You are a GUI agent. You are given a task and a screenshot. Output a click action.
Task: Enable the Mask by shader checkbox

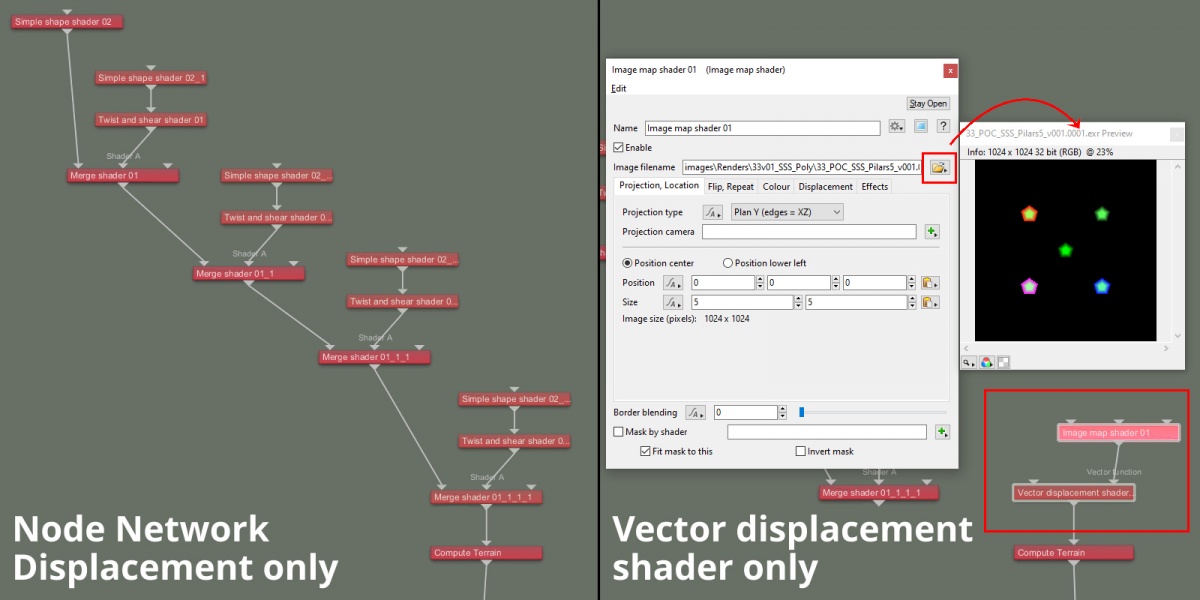tap(617, 431)
